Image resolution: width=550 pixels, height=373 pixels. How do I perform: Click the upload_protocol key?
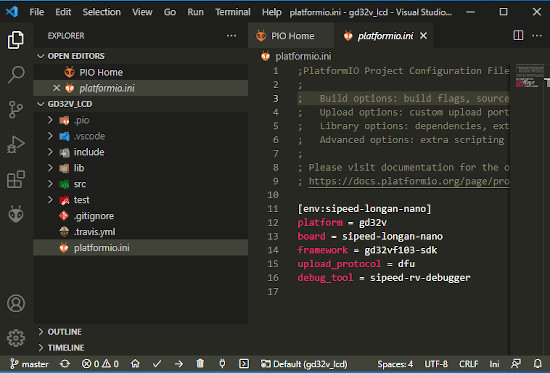339,264
